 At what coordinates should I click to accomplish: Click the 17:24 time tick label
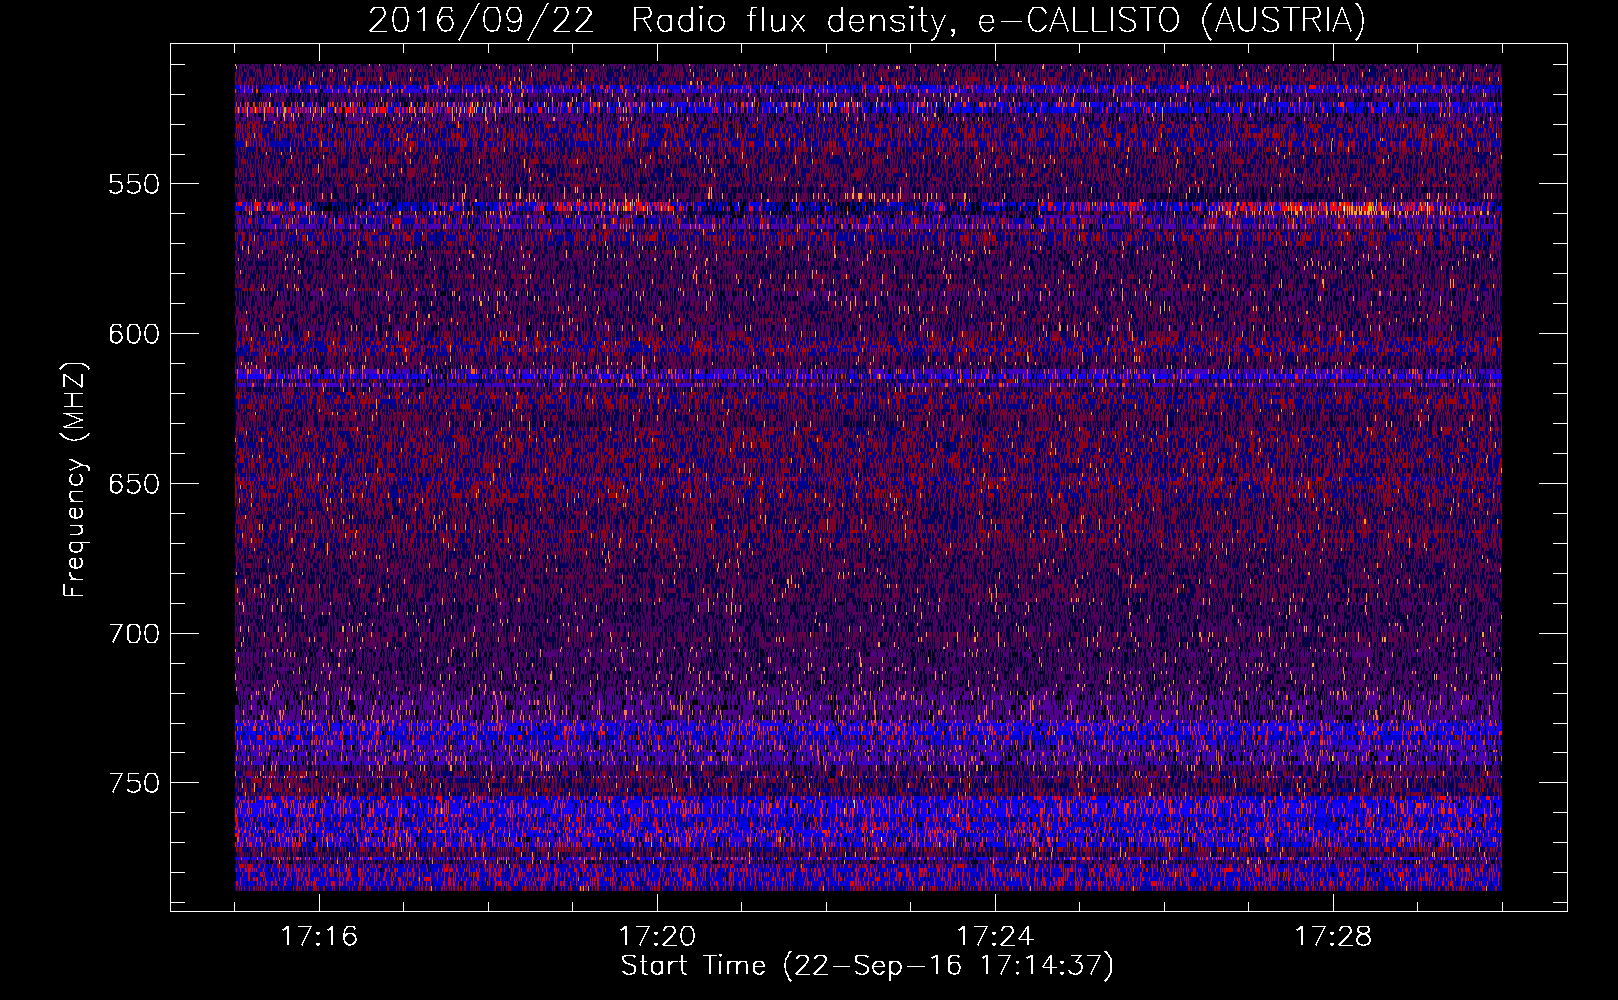(995, 937)
